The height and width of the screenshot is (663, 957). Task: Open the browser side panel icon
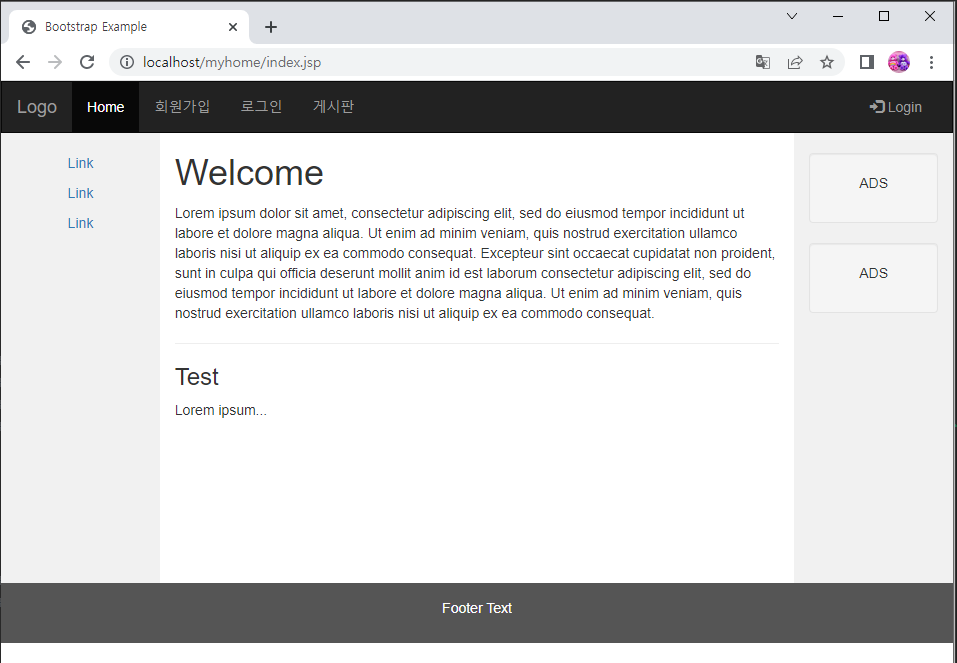pos(867,62)
